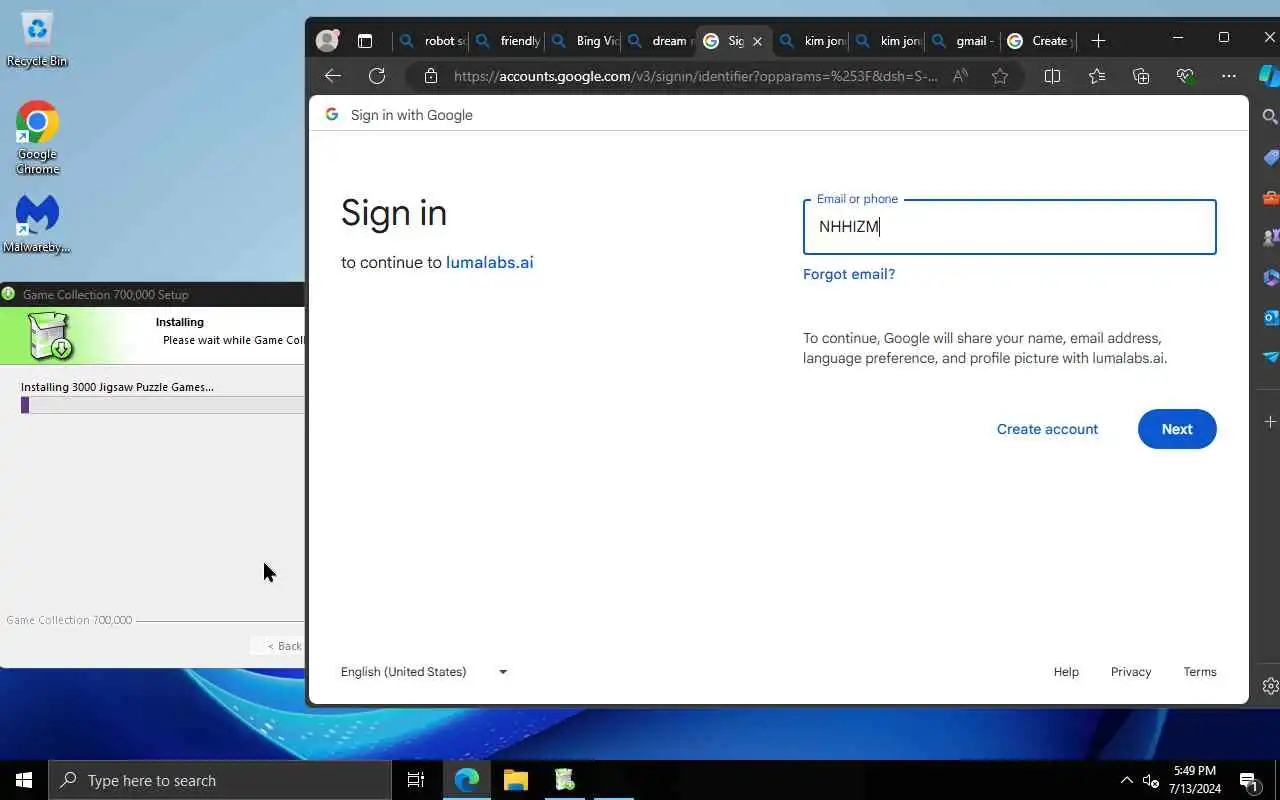Viewport: 1280px width, 800px height.
Task: Click the taskbar clock and date
Action: (x=1195, y=780)
